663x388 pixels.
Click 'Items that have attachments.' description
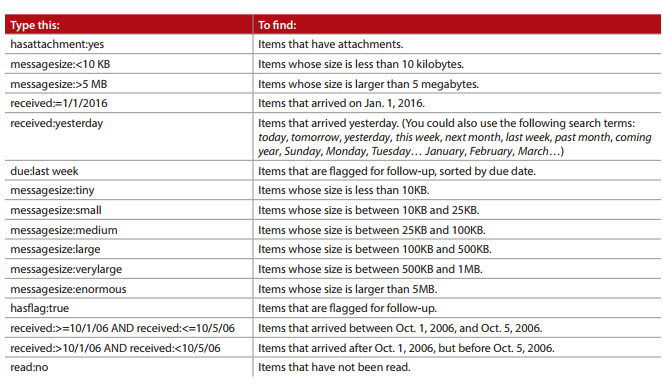331,44
